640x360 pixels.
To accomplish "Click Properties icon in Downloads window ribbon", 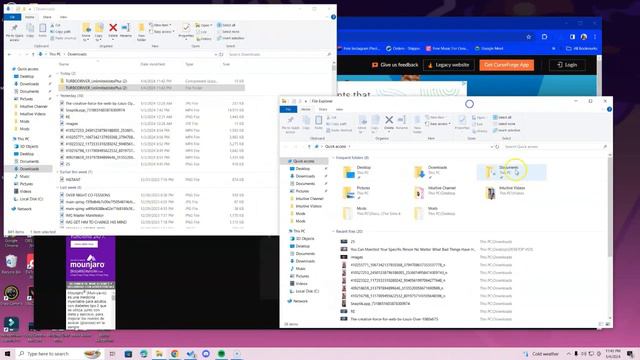I will (186, 28).
